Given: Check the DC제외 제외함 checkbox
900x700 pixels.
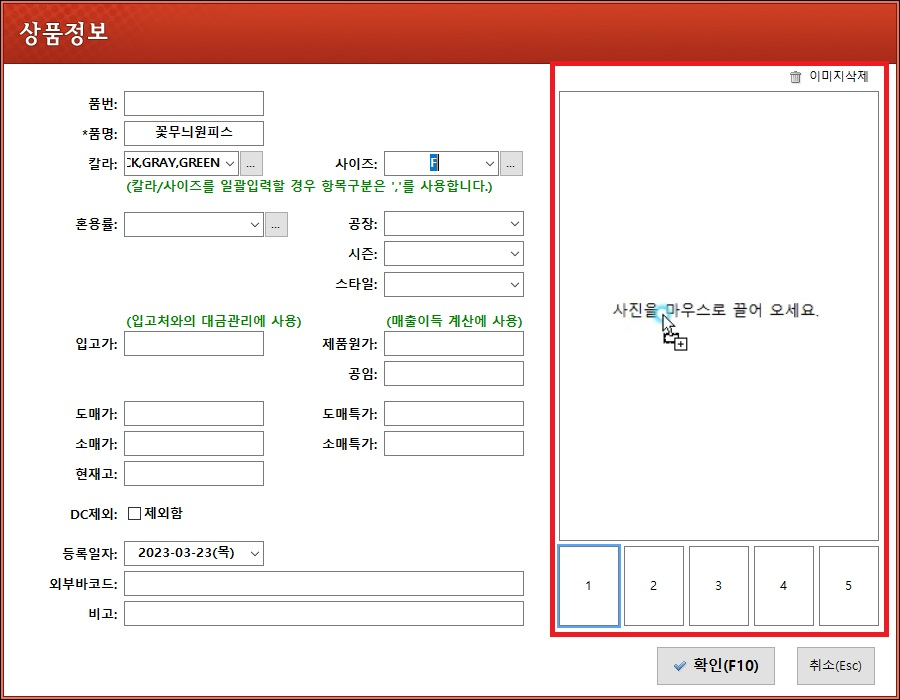Looking at the screenshot, I should (x=134, y=513).
